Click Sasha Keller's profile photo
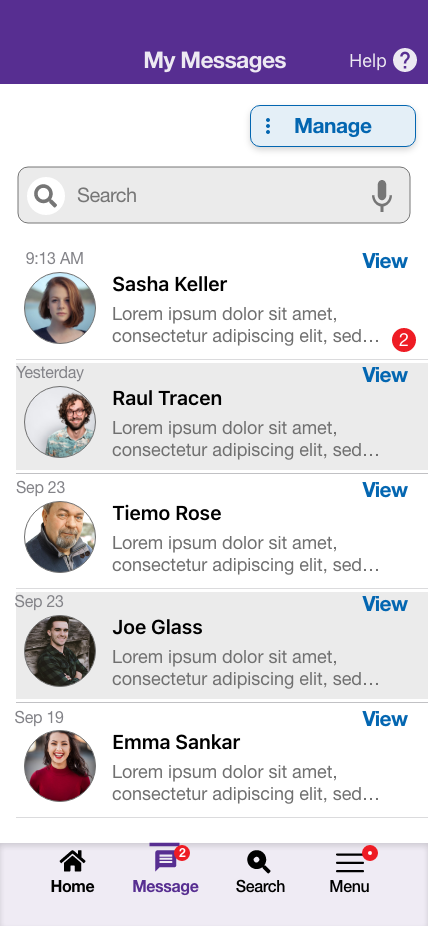Screen dimensions: 428x926 [x=60, y=308]
